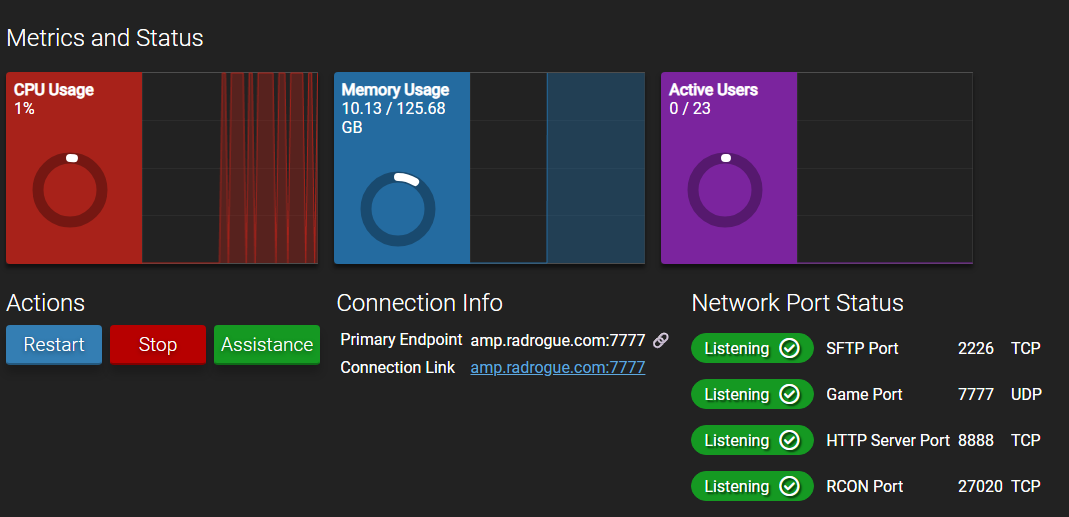The image size is (1069, 517).
Task: Click the Memory Usage circular gauge
Action: click(398, 209)
